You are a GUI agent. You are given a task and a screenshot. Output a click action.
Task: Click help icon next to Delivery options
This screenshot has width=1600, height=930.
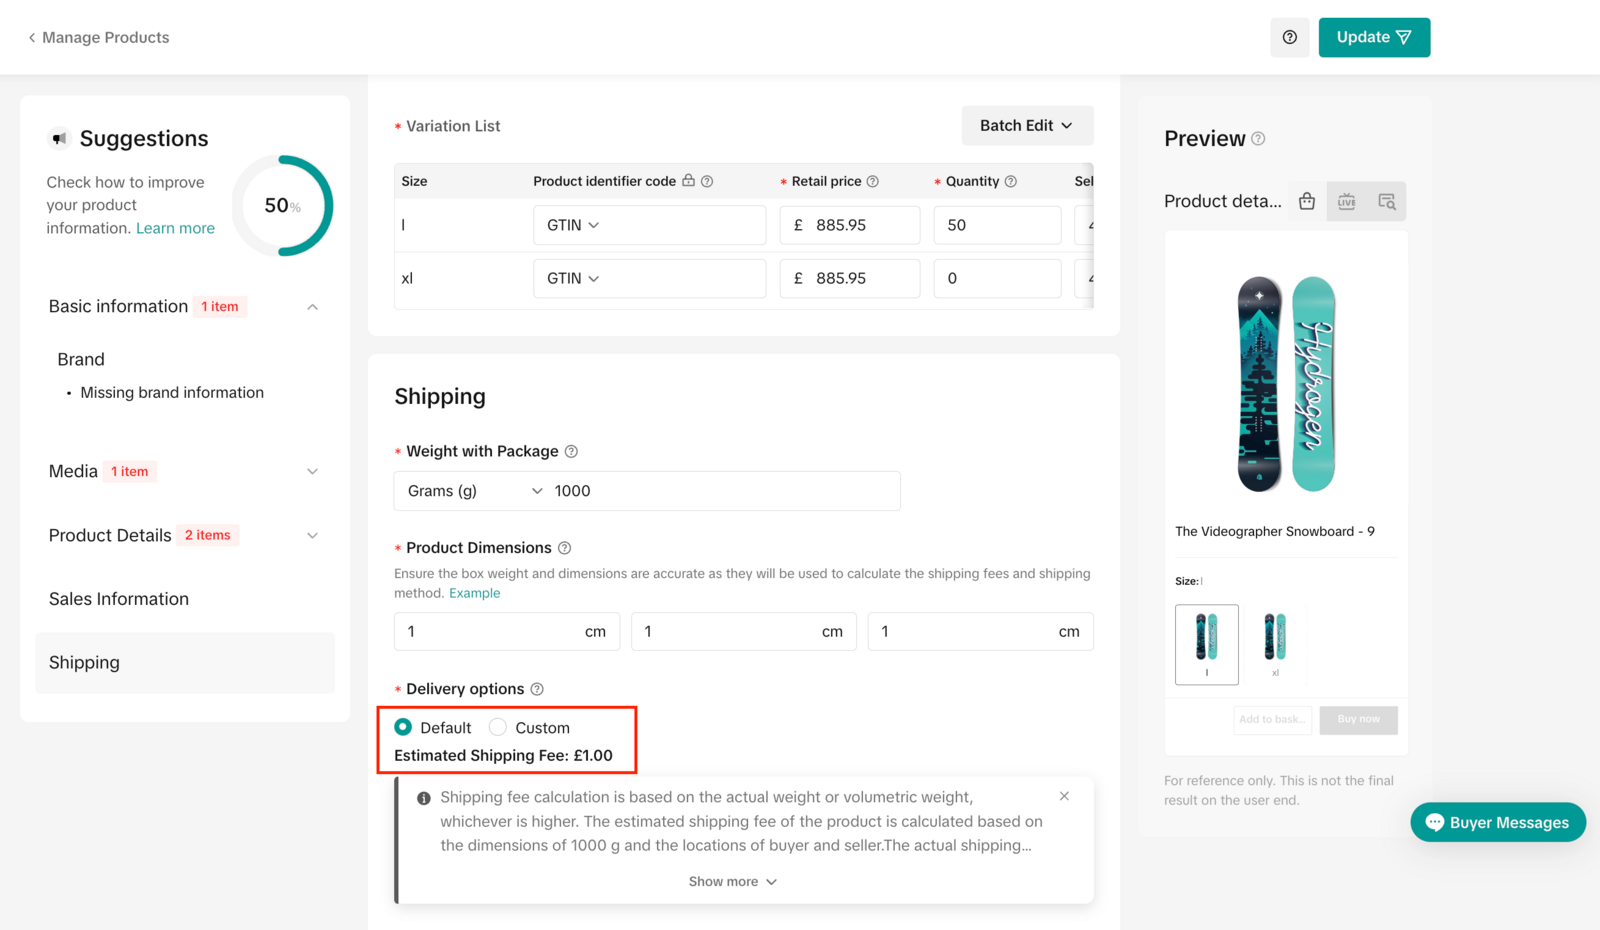[537, 689]
